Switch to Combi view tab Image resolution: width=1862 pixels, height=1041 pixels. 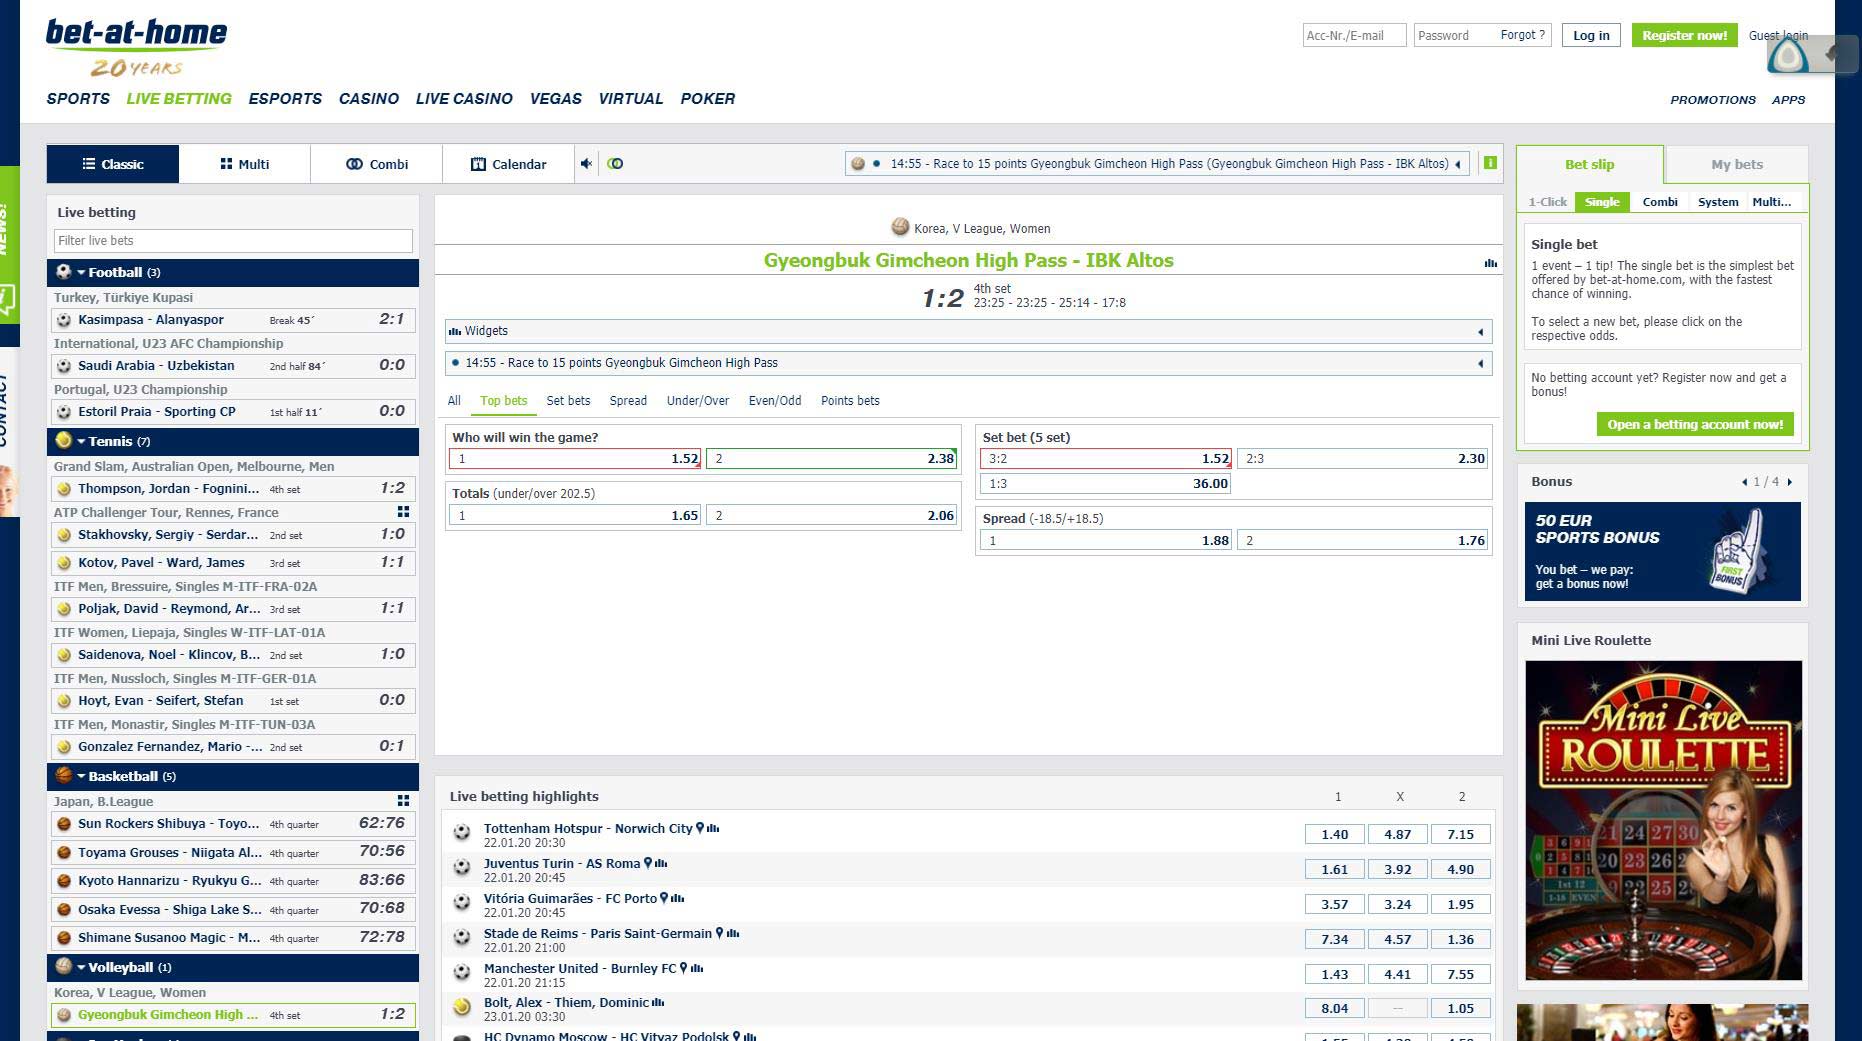click(x=377, y=164)
